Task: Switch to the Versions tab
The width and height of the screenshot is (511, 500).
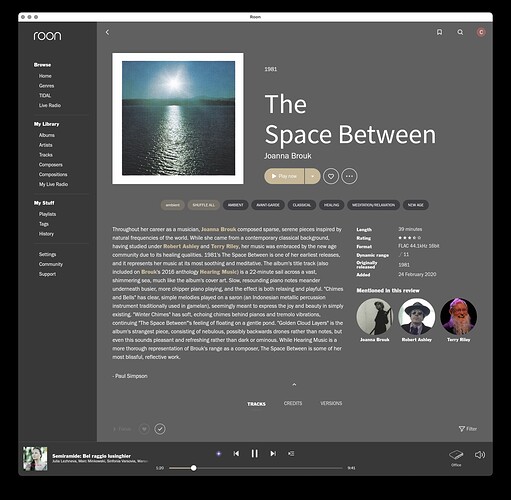Action: tap(331, 403)
